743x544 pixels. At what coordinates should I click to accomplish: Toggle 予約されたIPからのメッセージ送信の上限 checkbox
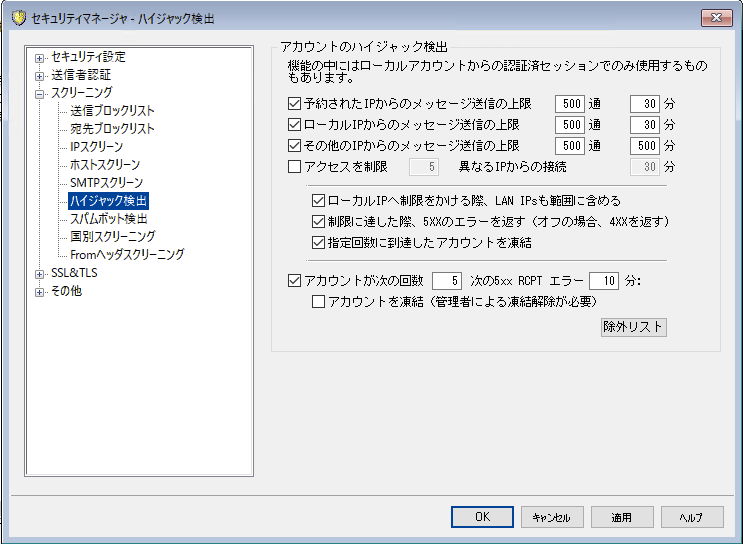point(294,103)
